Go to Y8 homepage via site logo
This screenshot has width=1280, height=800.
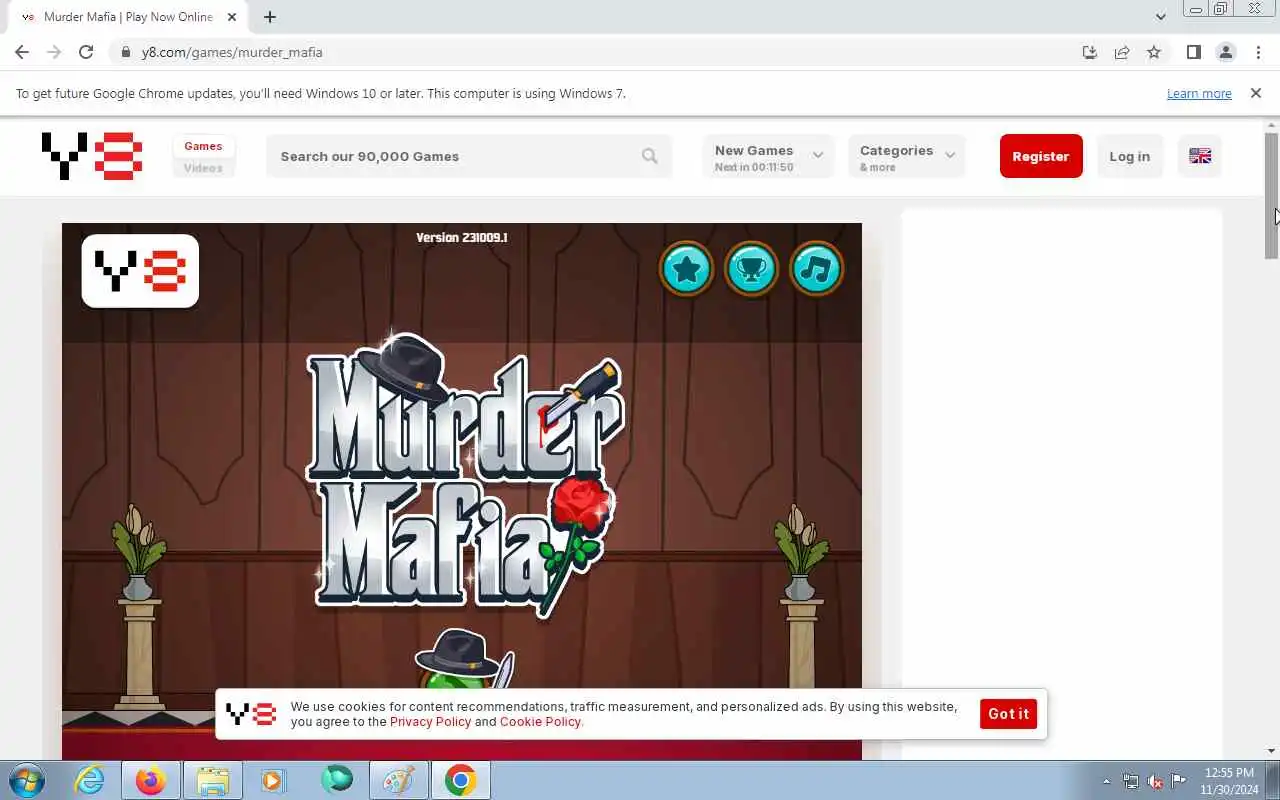point(92,156)
